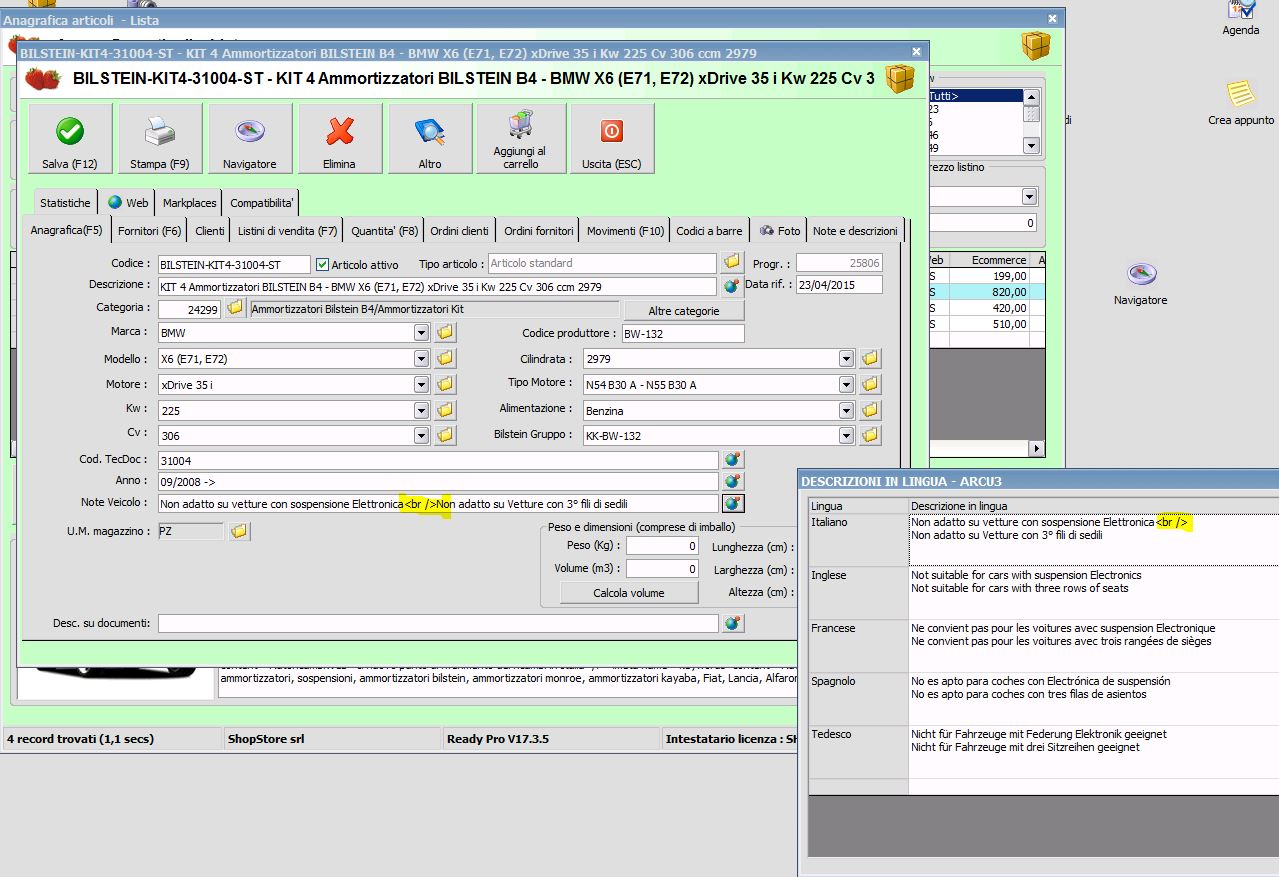
Task: Open the Altro magnifier button
Action: (x=430, y=139)
